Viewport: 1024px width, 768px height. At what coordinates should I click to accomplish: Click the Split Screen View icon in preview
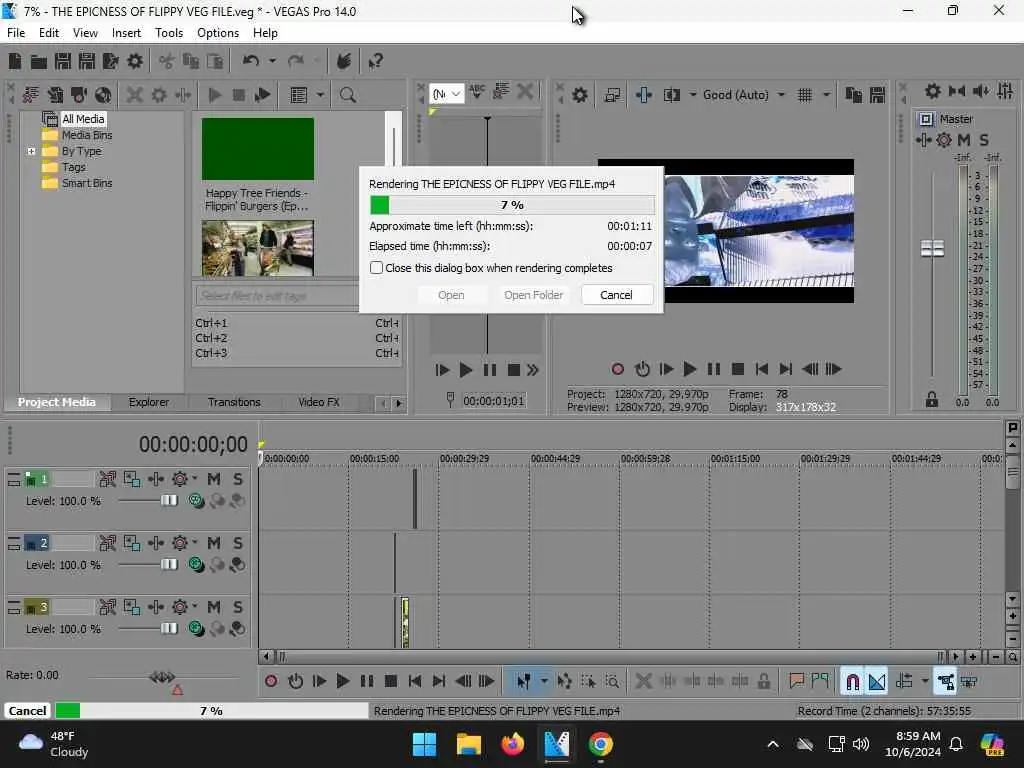(x=671, y=95)
